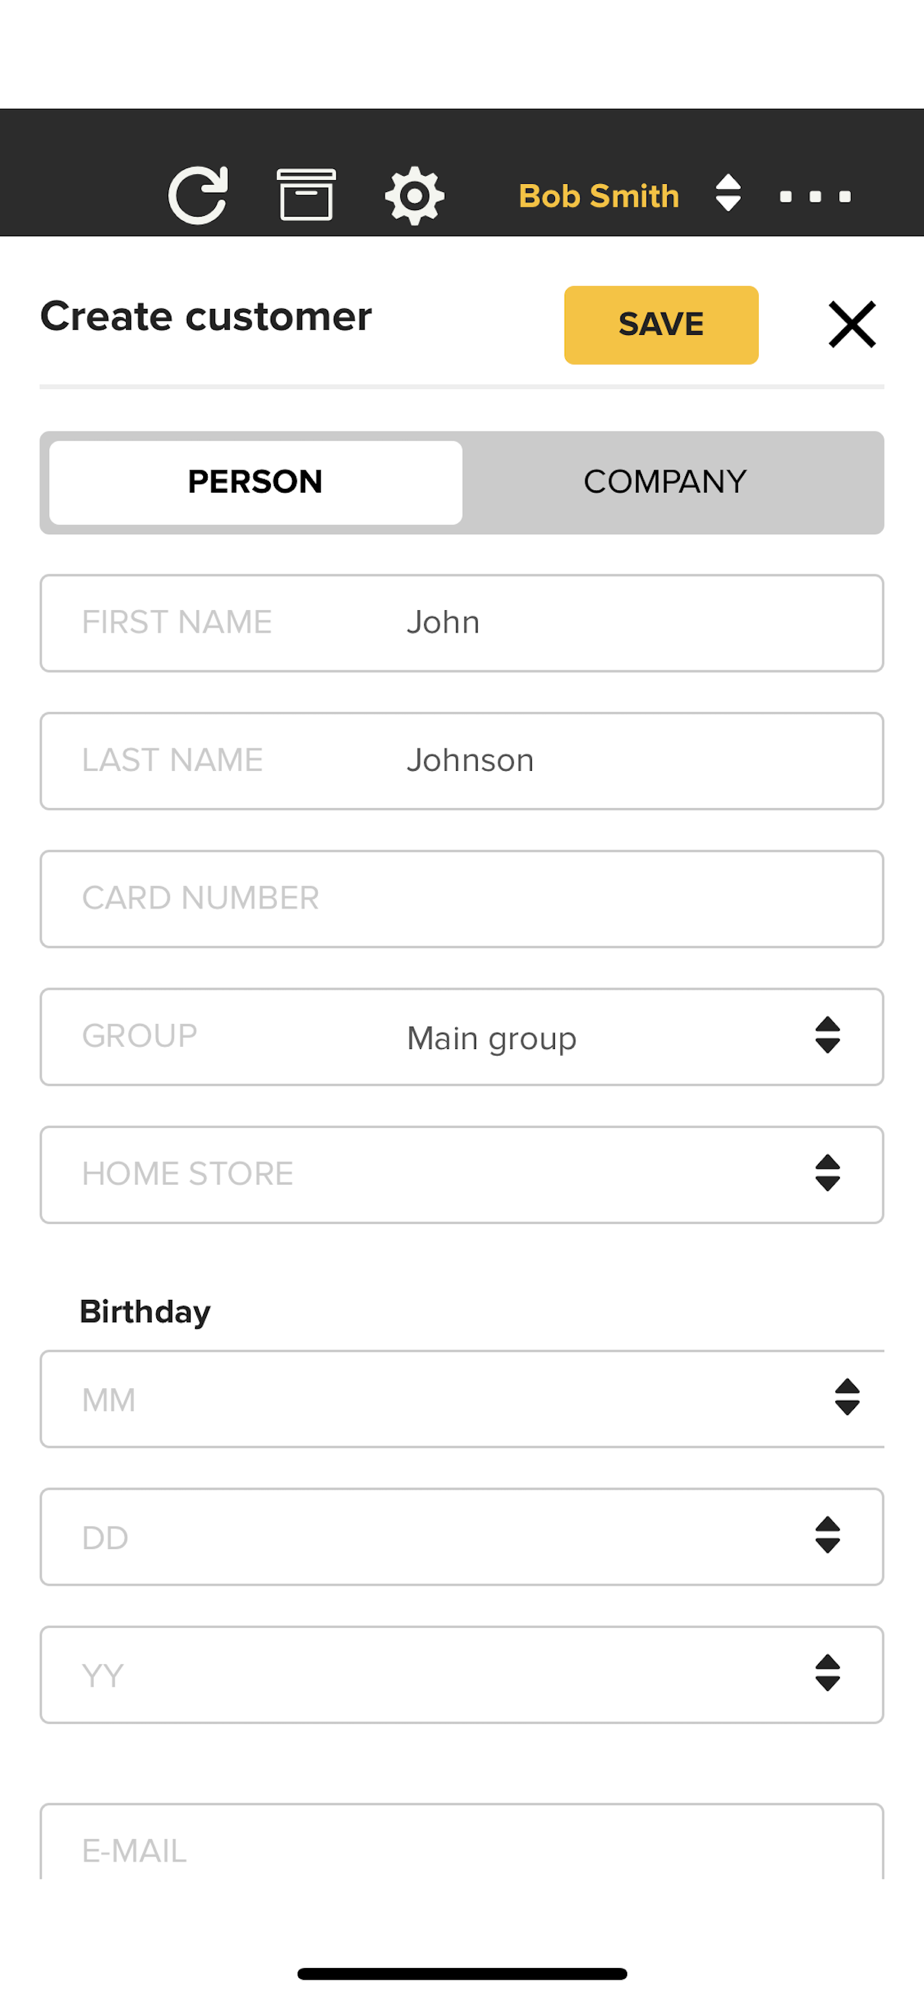Open settings gear icon
924x2000 pixels.
[x=414, y=196]
